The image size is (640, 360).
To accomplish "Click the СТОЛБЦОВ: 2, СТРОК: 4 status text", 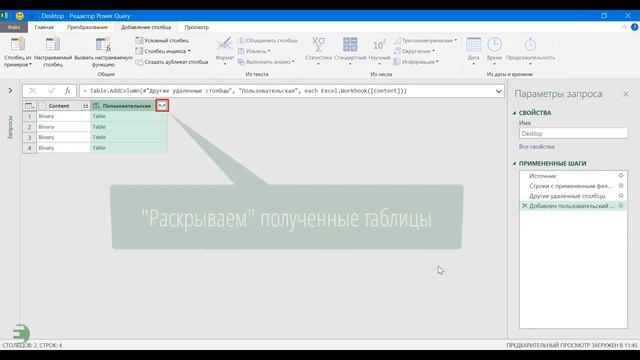I will click(32, 345).
